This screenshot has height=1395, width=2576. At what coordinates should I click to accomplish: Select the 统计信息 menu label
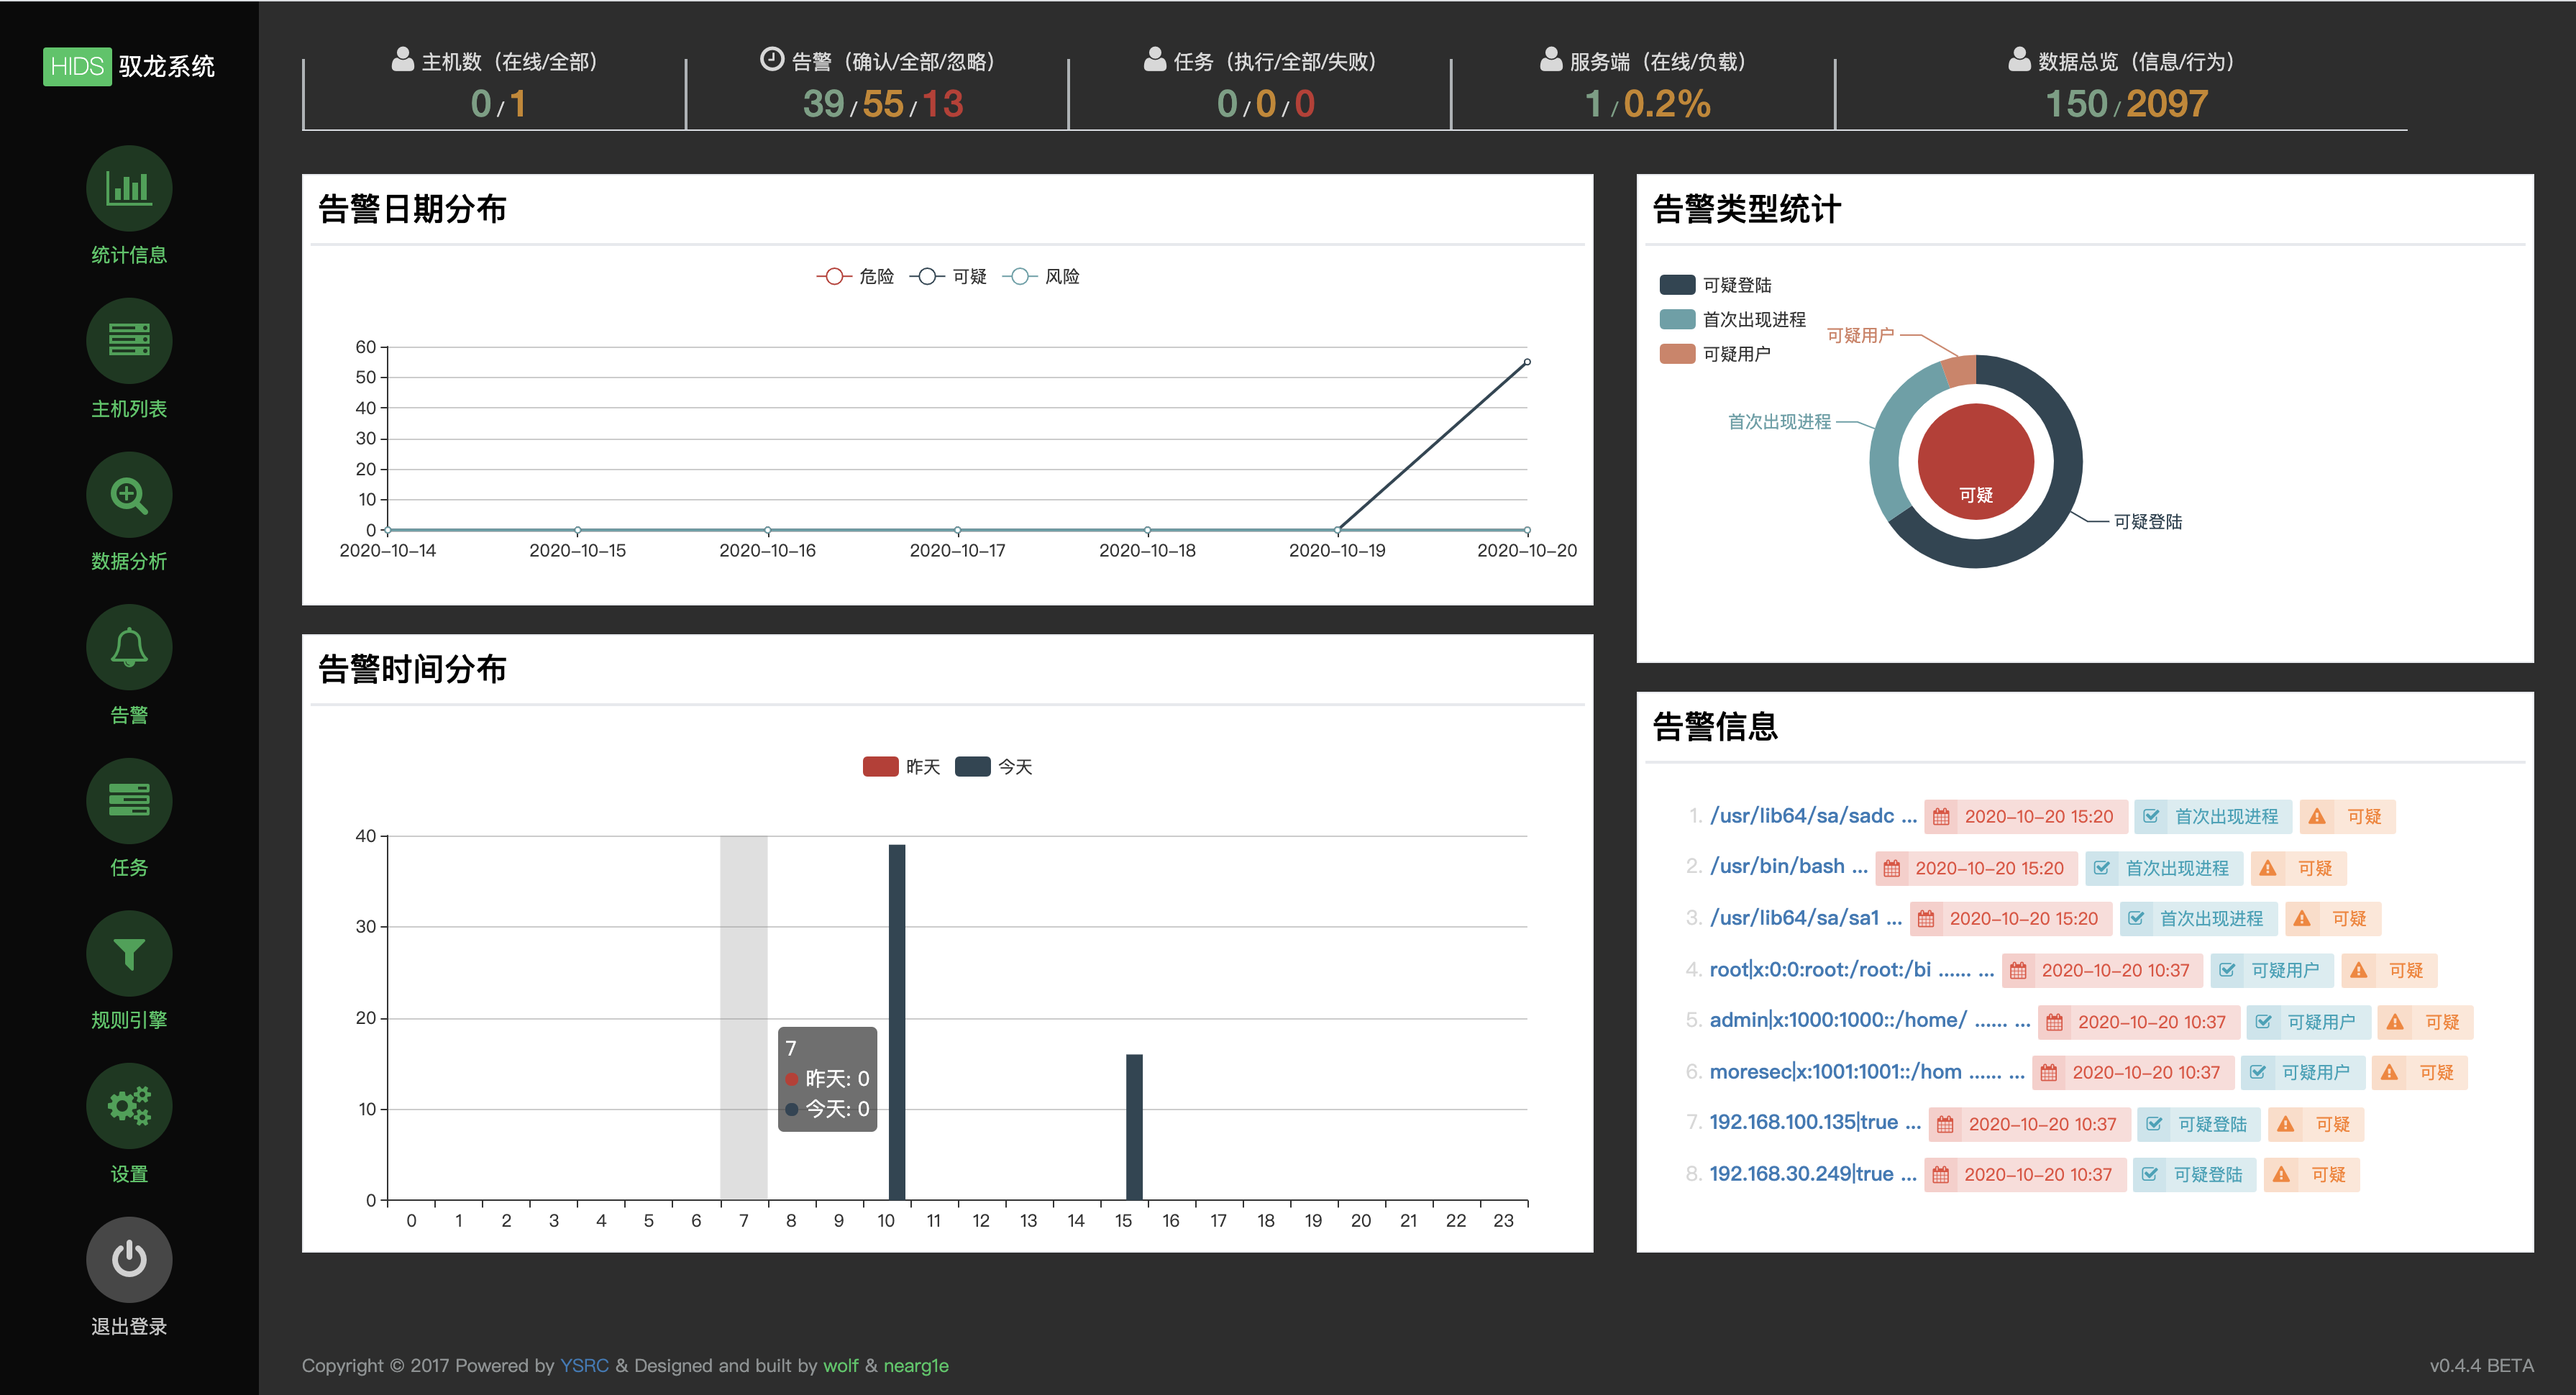click(x=129, y=255)
